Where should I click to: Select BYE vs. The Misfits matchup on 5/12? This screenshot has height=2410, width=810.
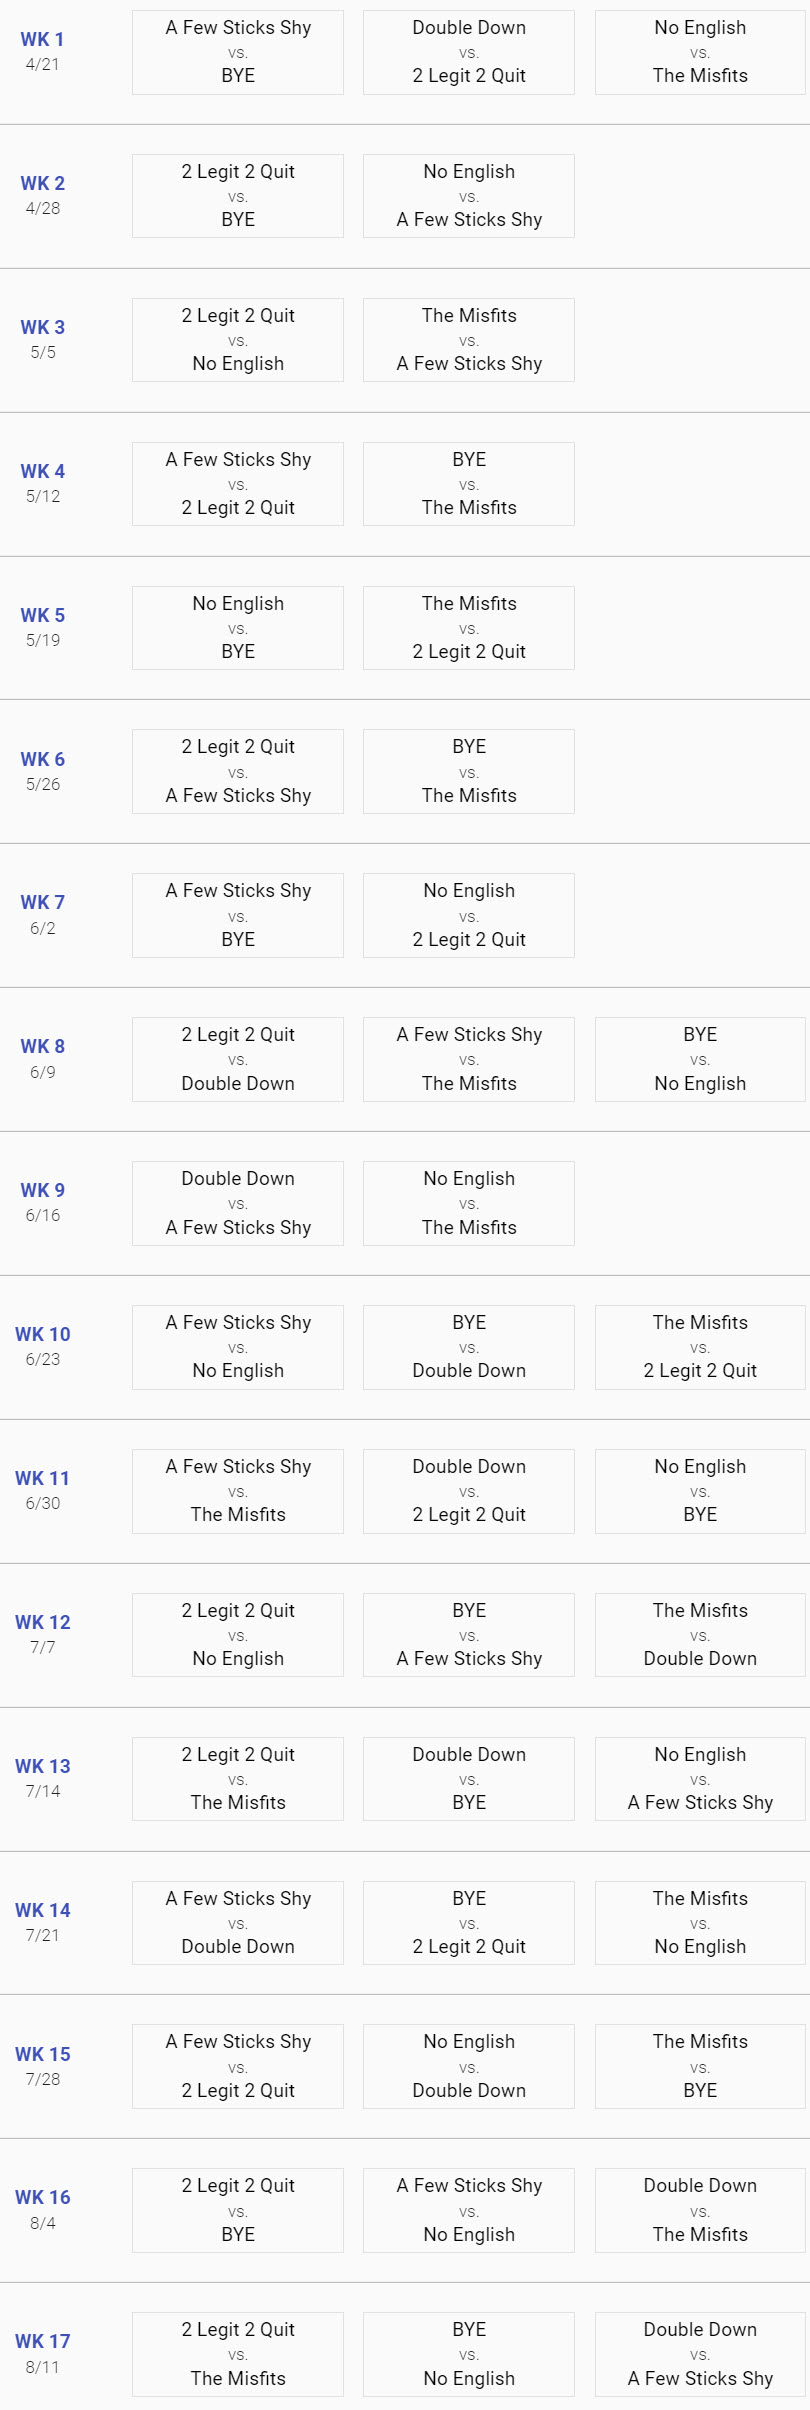[469, 484]
